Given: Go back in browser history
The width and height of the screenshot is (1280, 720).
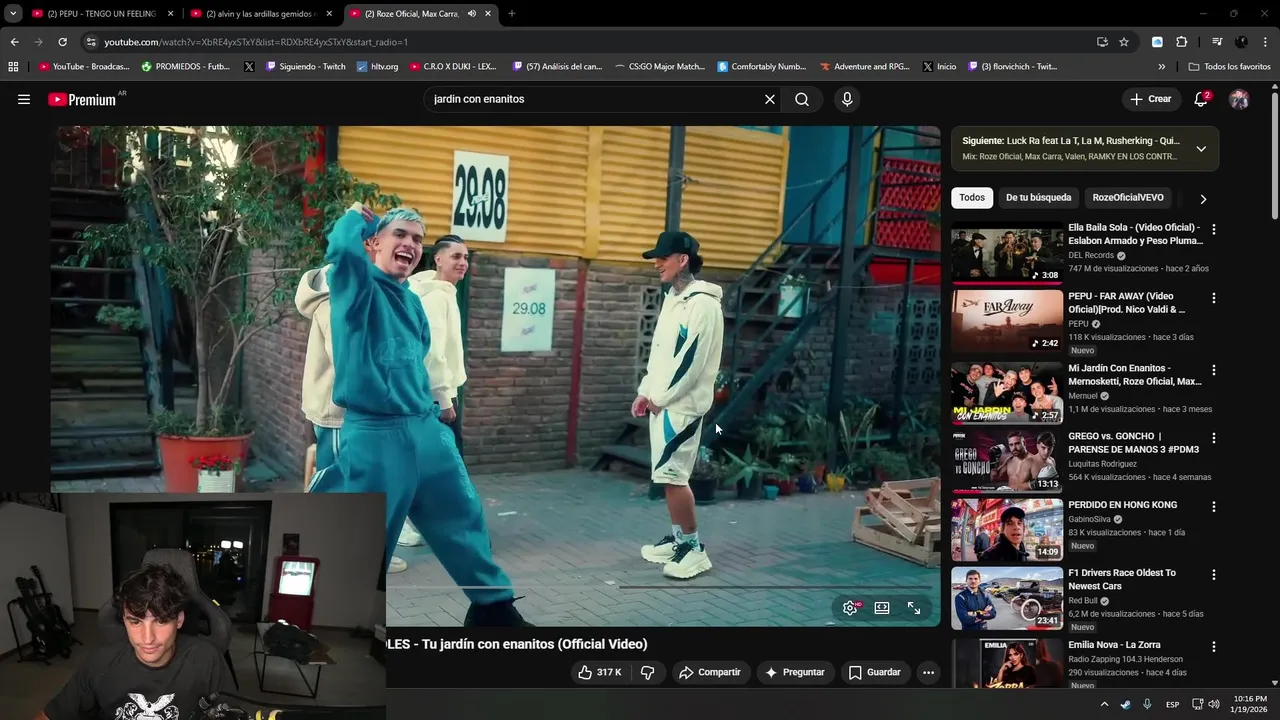Looking at the screenshot, I should pyautogui.click(x=14, y=42).
